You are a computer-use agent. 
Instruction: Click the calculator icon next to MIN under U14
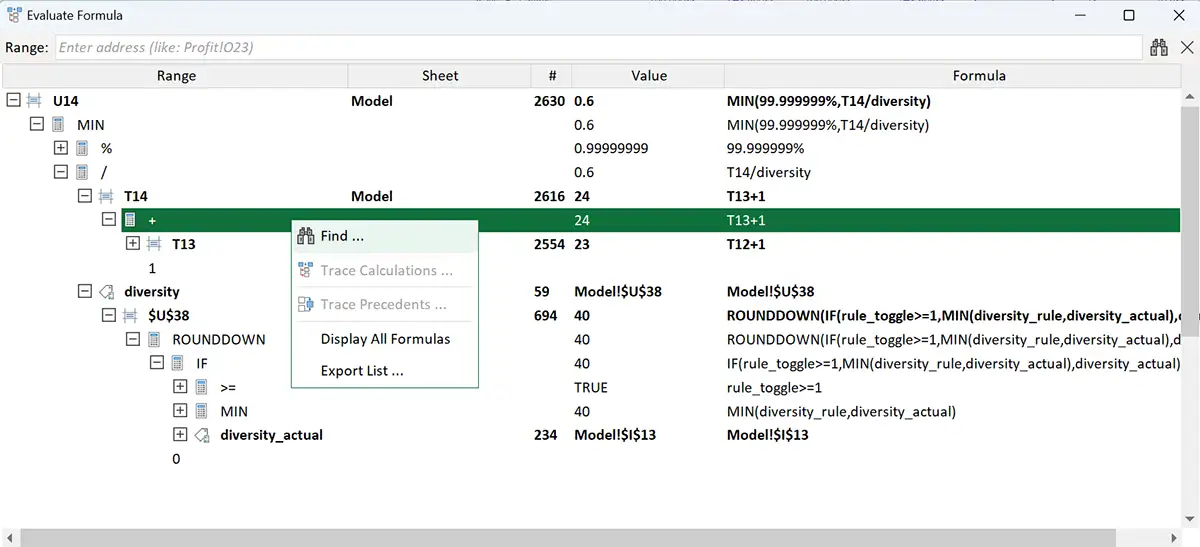(59, 125)
